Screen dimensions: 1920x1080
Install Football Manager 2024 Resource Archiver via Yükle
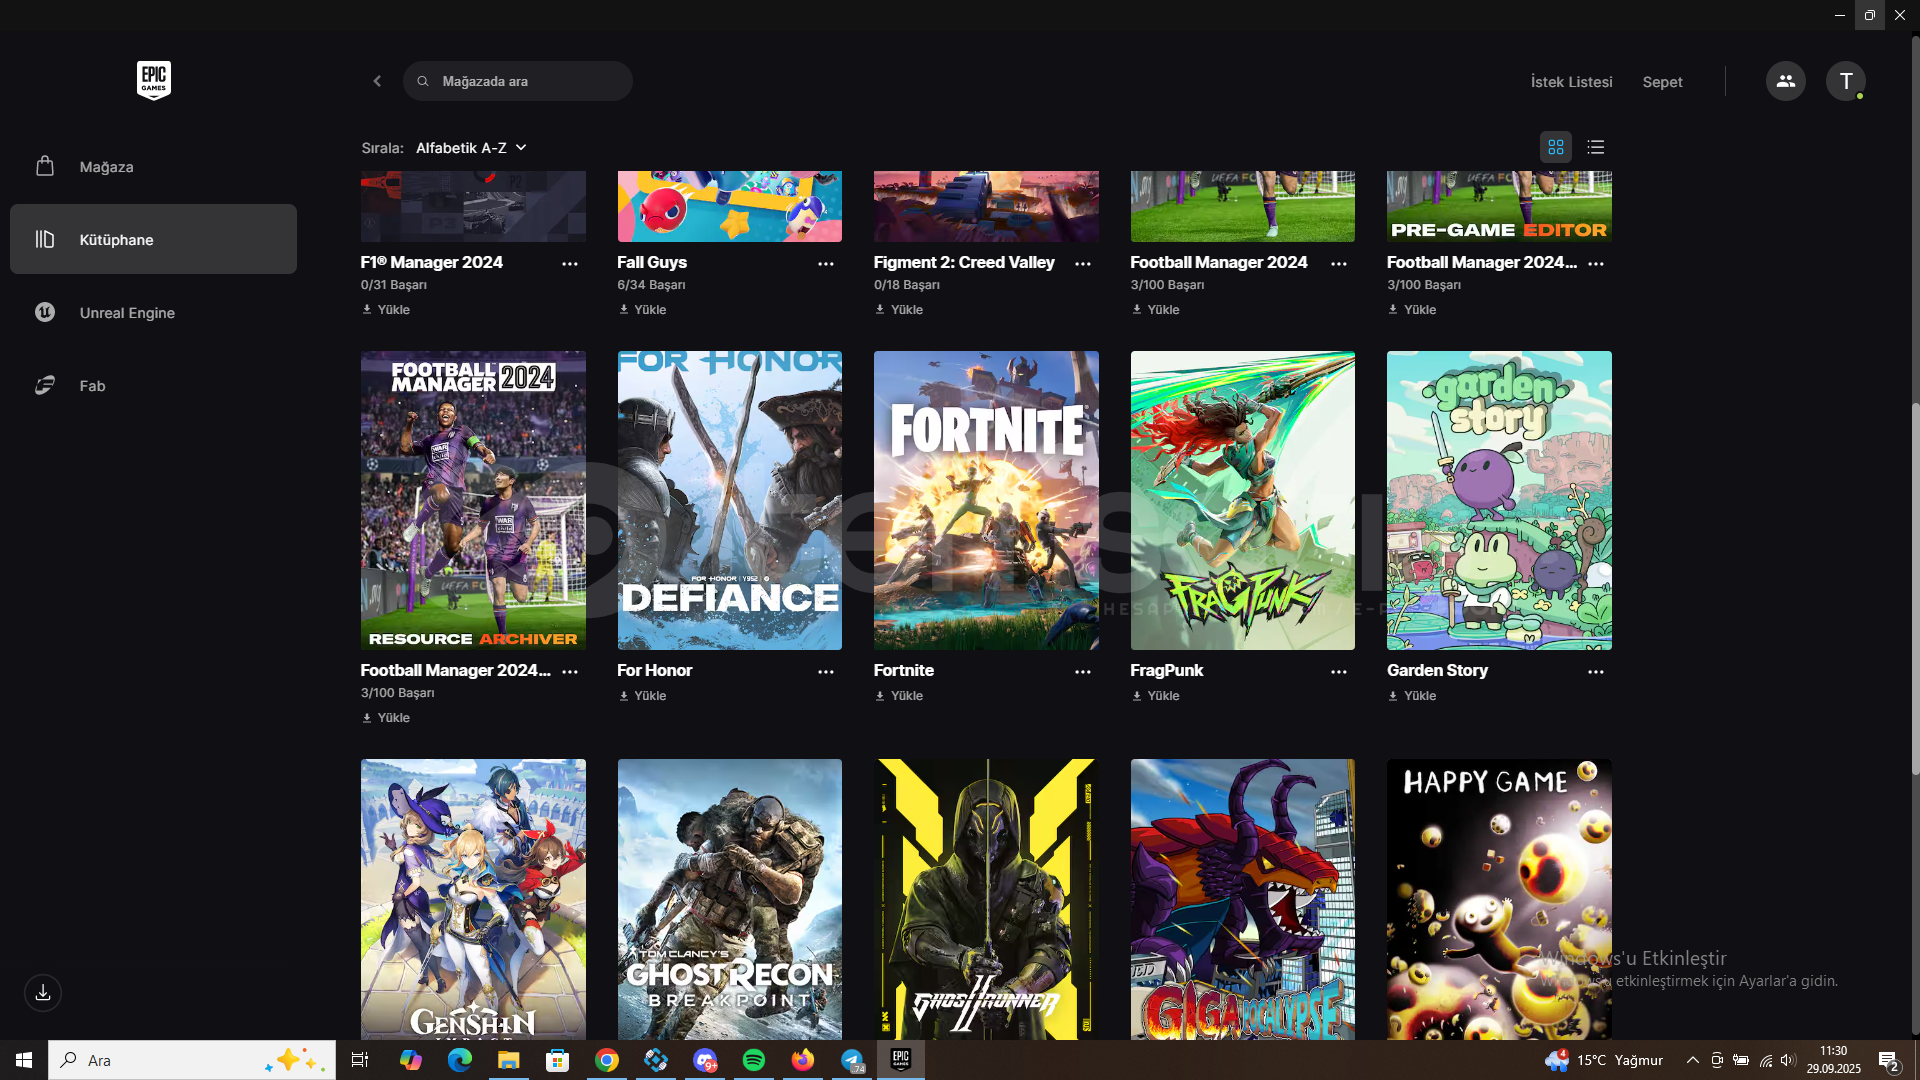(386, 718)
